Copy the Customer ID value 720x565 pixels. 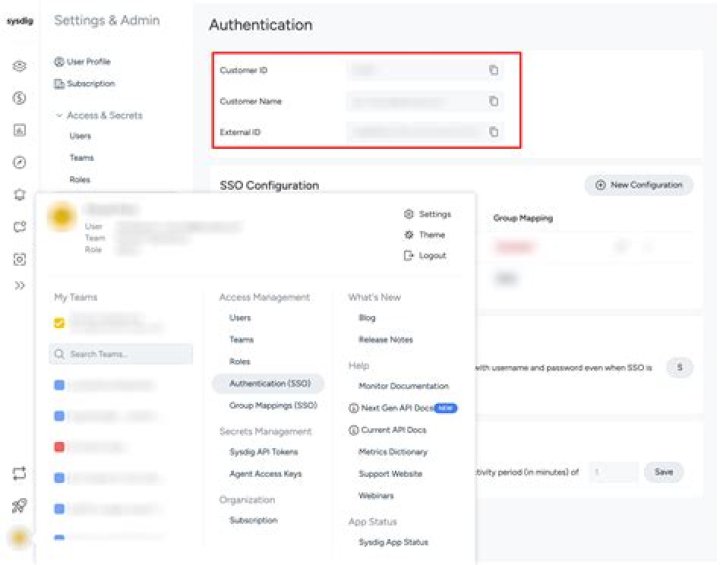pyautogui.click(x=494, y=70)
